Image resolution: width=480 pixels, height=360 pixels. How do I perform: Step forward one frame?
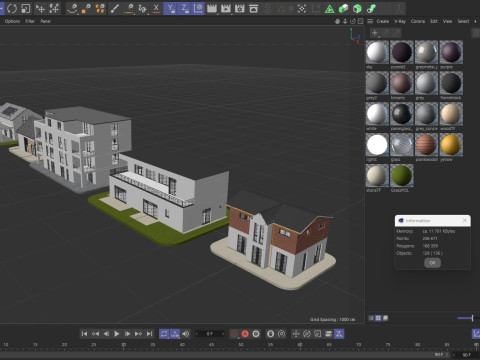tap(127, 334)
